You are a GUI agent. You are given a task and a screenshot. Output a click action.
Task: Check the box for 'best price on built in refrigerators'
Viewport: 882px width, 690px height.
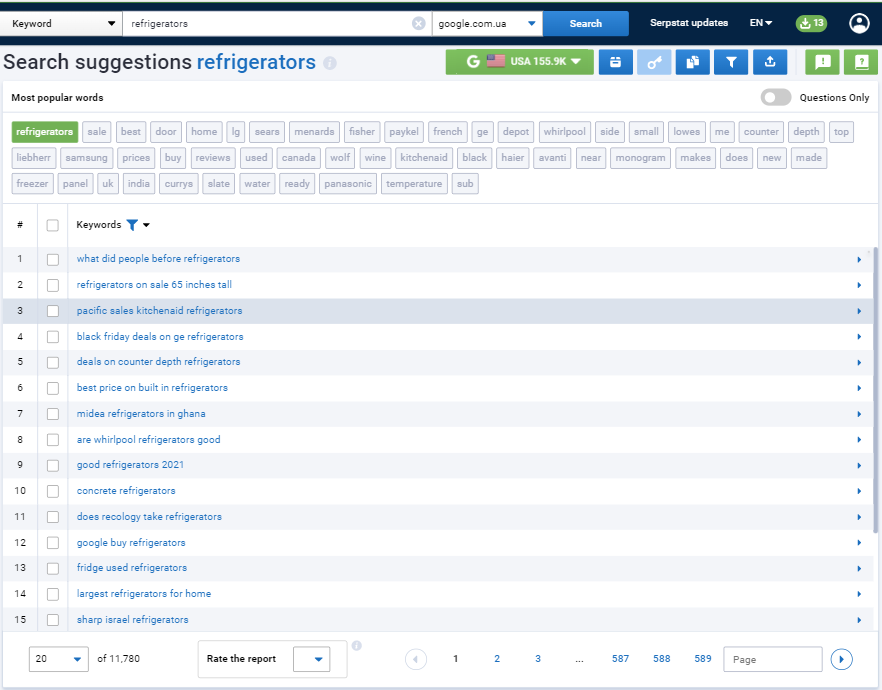53,388
